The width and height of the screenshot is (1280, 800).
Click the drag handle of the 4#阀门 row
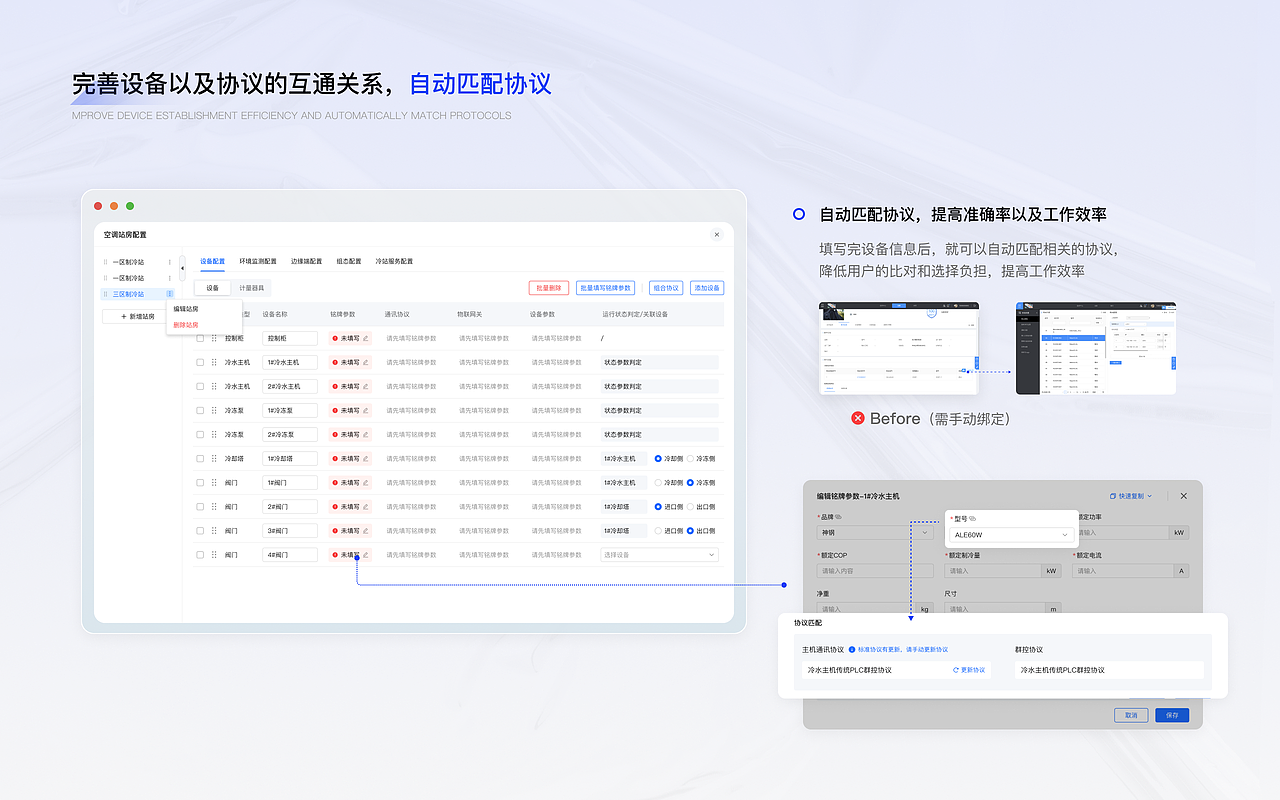pos(214,555)
